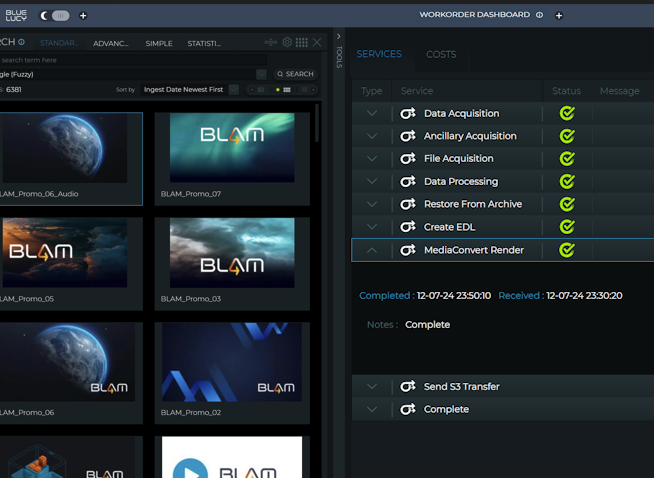This screenshot has height=478, width=654.
Task: Click MediaConvert Render green status check
Action: tap(567, 250)
